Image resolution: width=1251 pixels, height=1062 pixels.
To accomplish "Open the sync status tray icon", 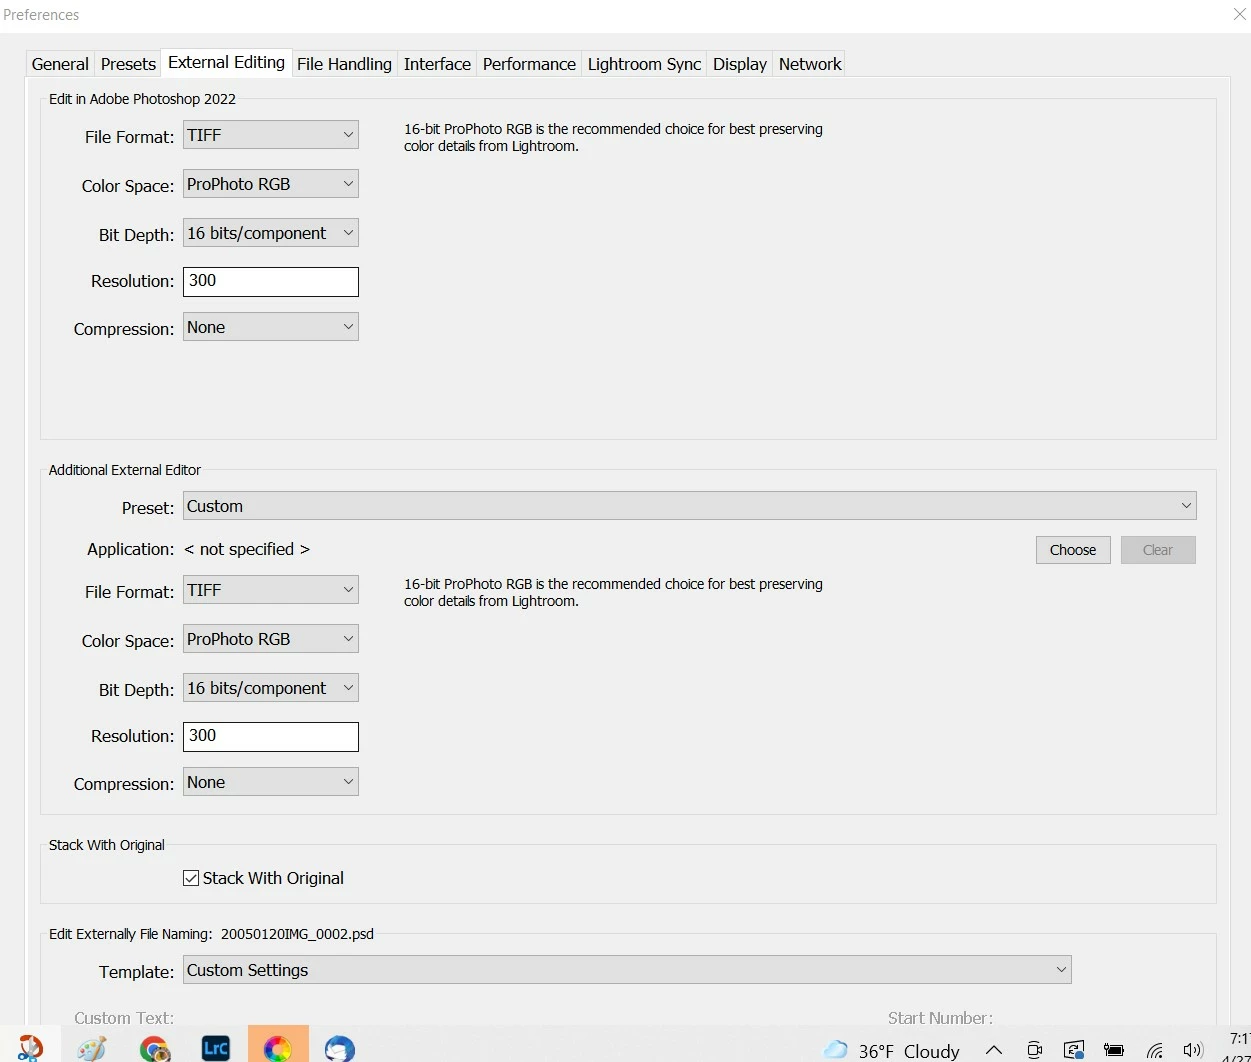I will 1075,1050.
